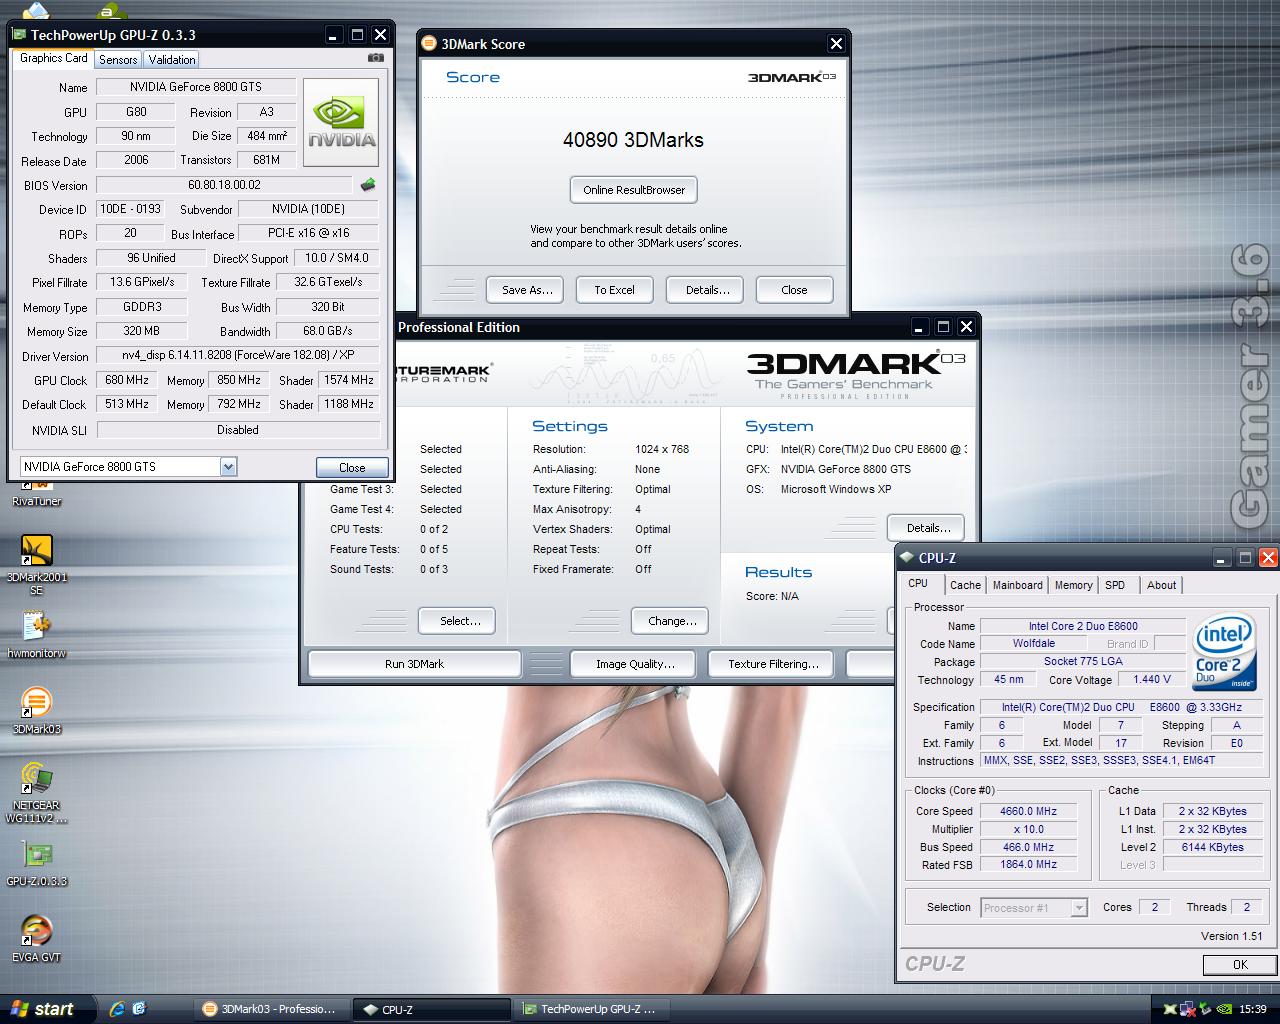Click the Image Quality... button

point(635,664)
